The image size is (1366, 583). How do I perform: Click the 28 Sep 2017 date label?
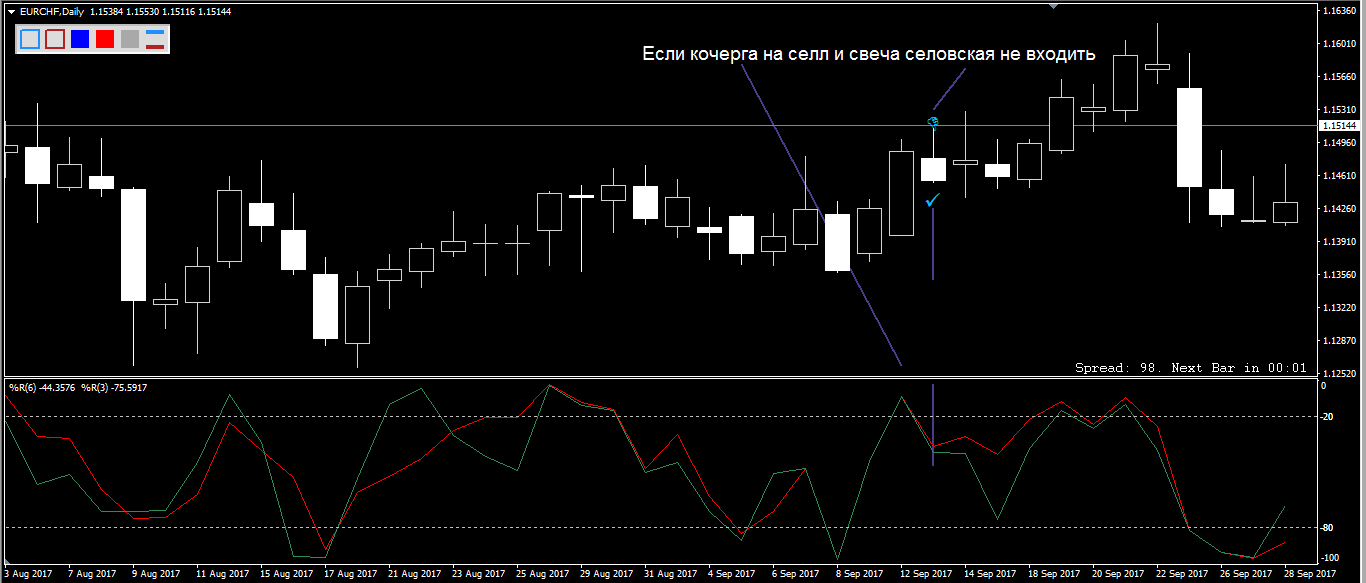coord(1310,574)
